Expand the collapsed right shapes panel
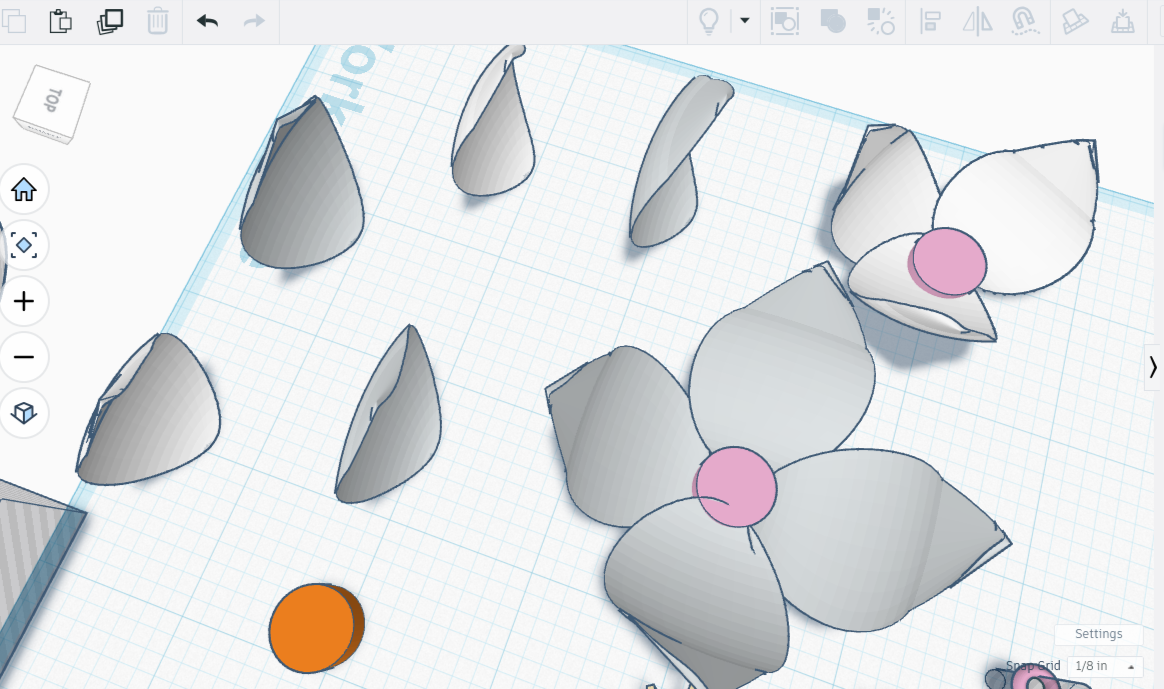The image size is (1164, 689). pos(1153,367)
